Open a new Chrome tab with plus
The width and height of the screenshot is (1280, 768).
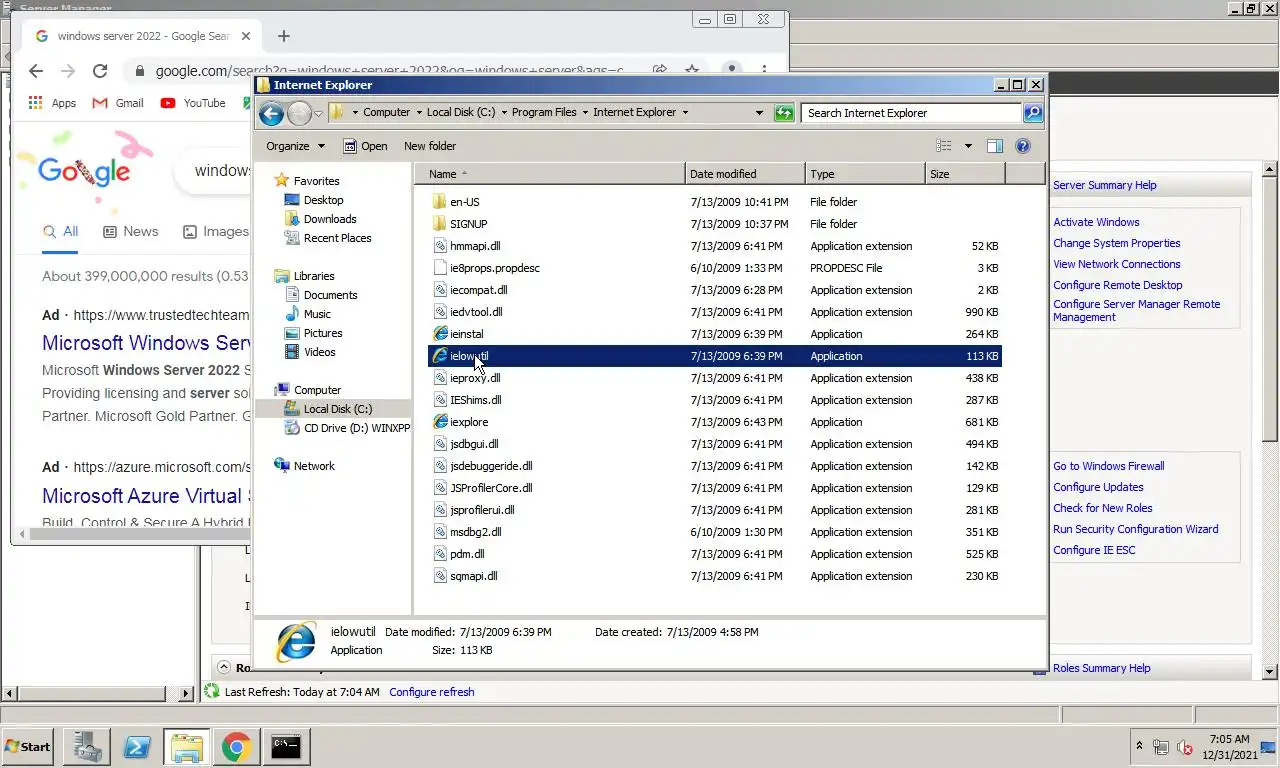[x=283, y=36]
